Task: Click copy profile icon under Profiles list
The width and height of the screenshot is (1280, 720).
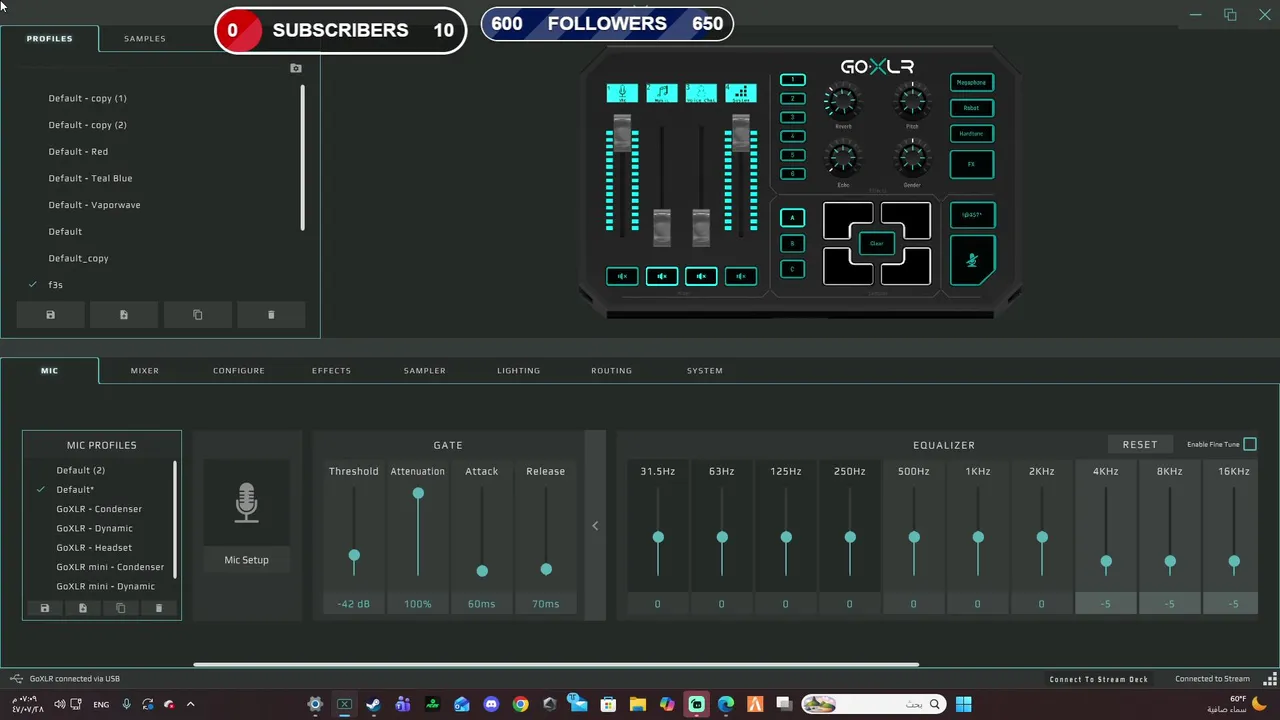Action: tap(197, 315)
